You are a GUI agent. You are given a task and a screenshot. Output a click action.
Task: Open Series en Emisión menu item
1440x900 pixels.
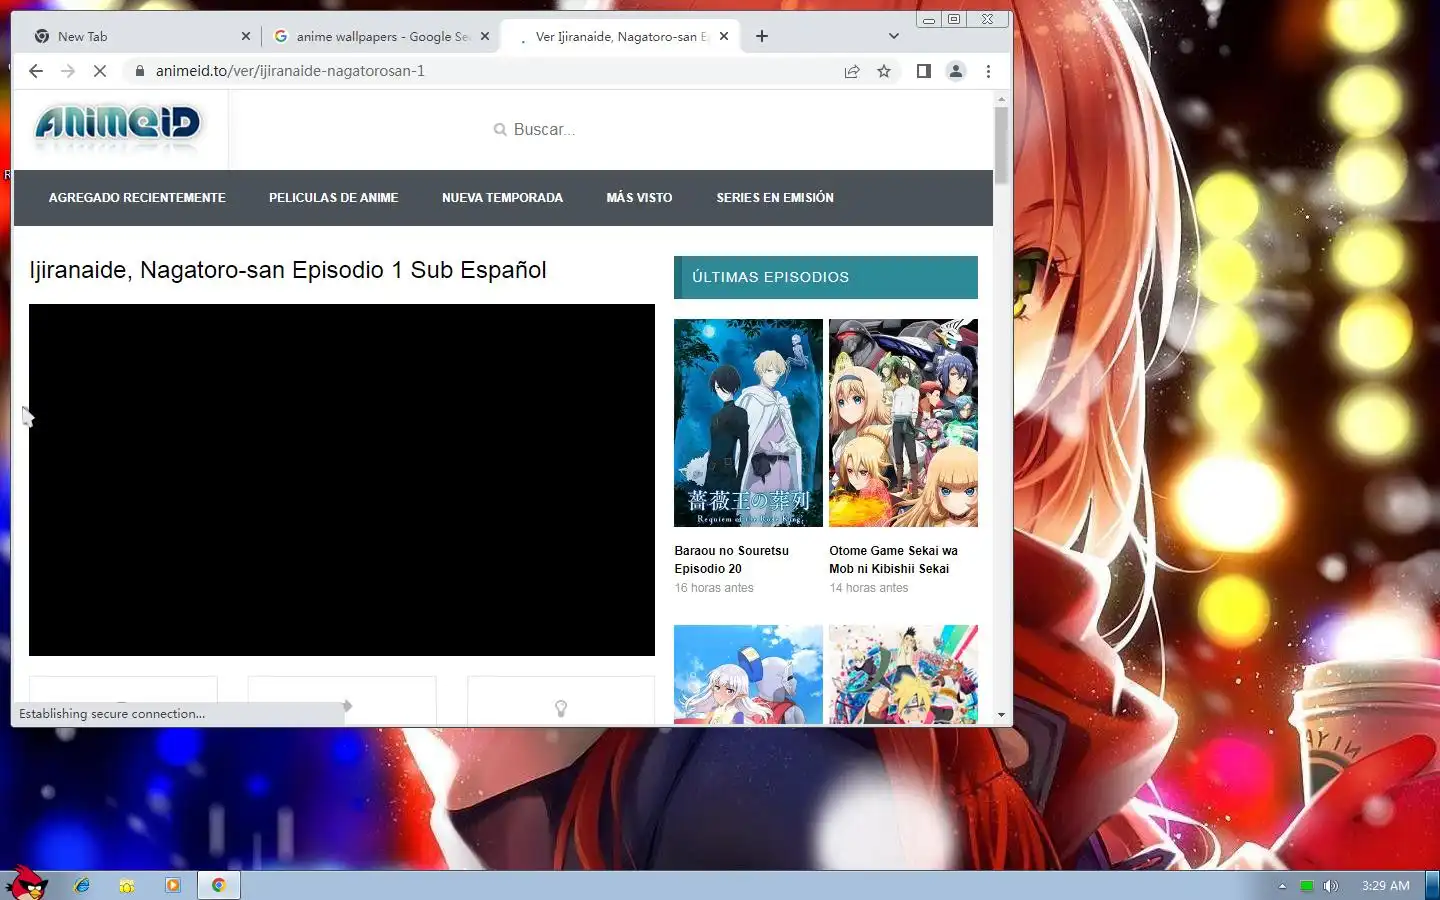coord(775,198)
